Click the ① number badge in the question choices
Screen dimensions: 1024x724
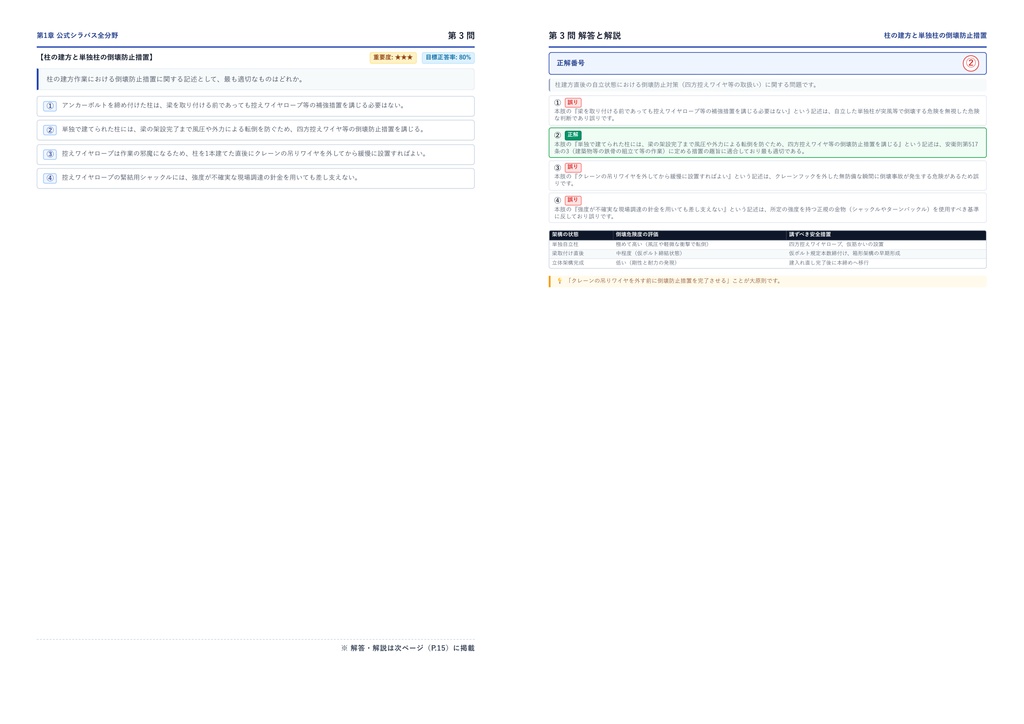(x=50, y=106)
